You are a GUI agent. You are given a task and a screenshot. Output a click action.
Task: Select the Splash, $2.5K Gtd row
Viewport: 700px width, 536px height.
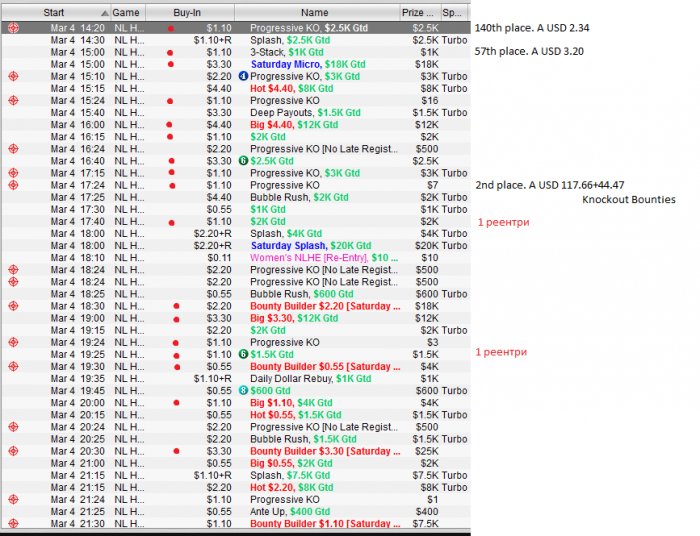tap(236, 40)
